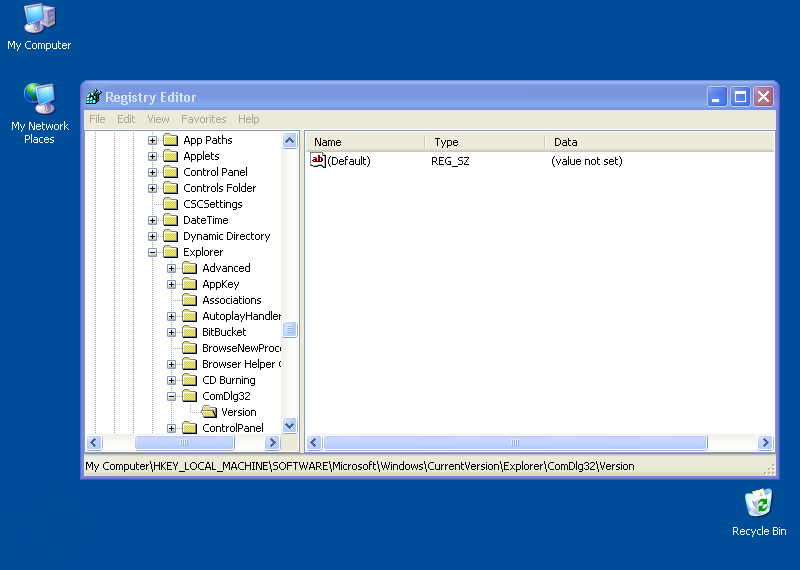Click the Dynamic Directory folder icon
The height and width of the screenshot is (570, 800).
pyautogui.click(x=170, y=236)
